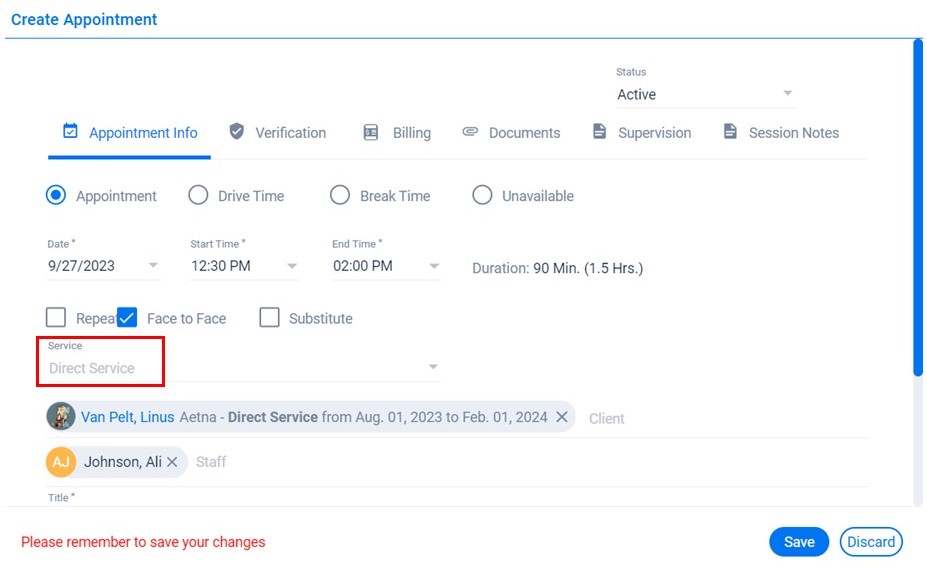The height and width of the screenshot is (568, 927).
Task: Save the appointment changes
Action: (798, 541)
